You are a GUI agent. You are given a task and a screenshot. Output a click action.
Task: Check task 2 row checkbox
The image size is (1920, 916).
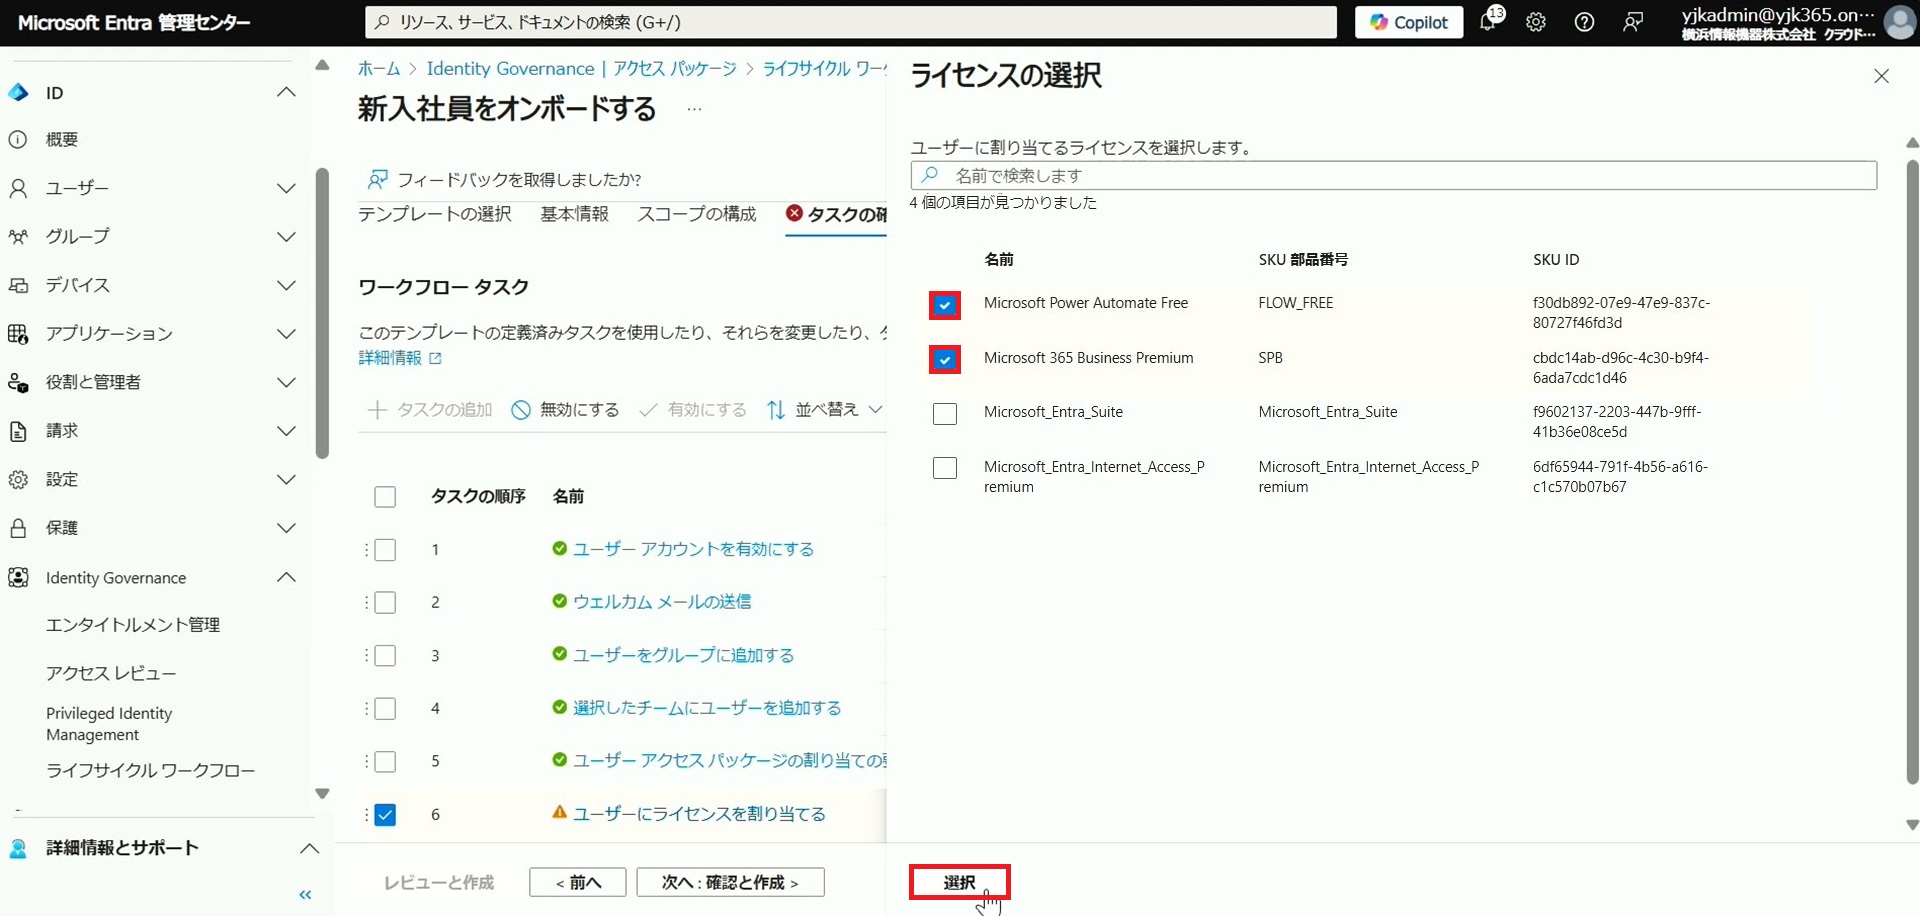[x=385, y=602]
